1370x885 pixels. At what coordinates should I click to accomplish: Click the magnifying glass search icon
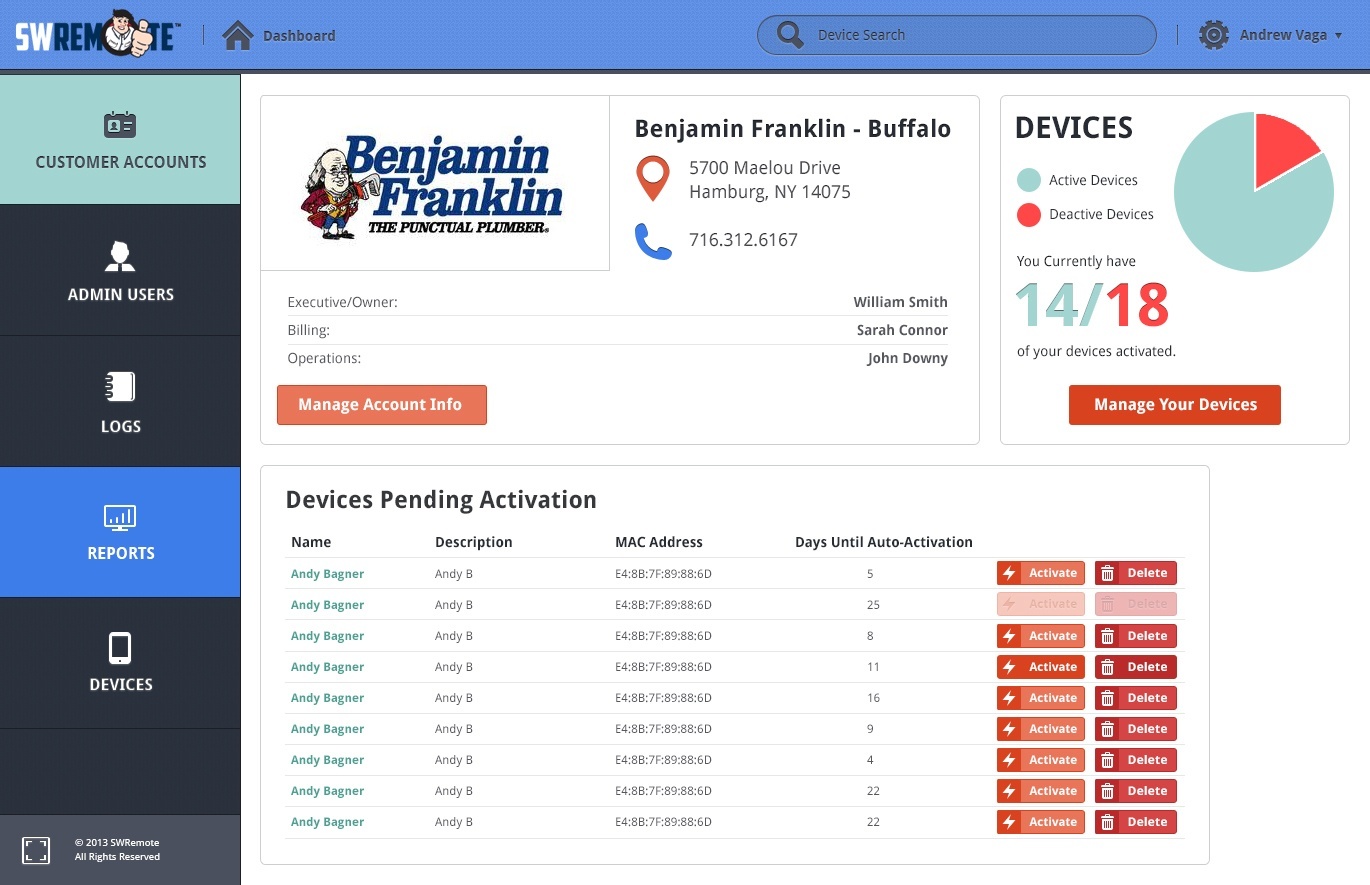coord(790,35)
